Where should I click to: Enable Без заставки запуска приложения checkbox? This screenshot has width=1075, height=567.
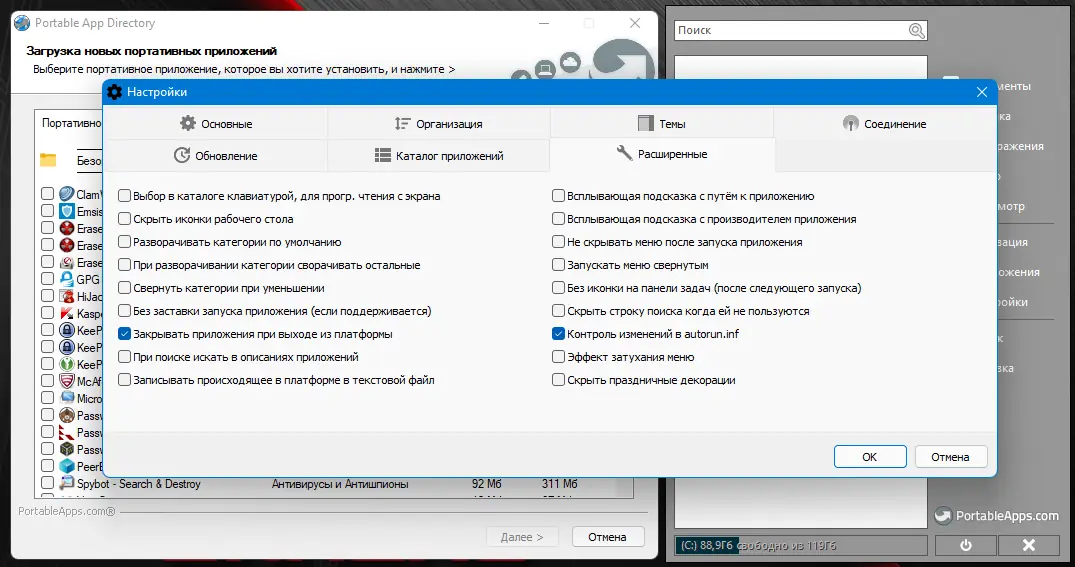(124, 311)
